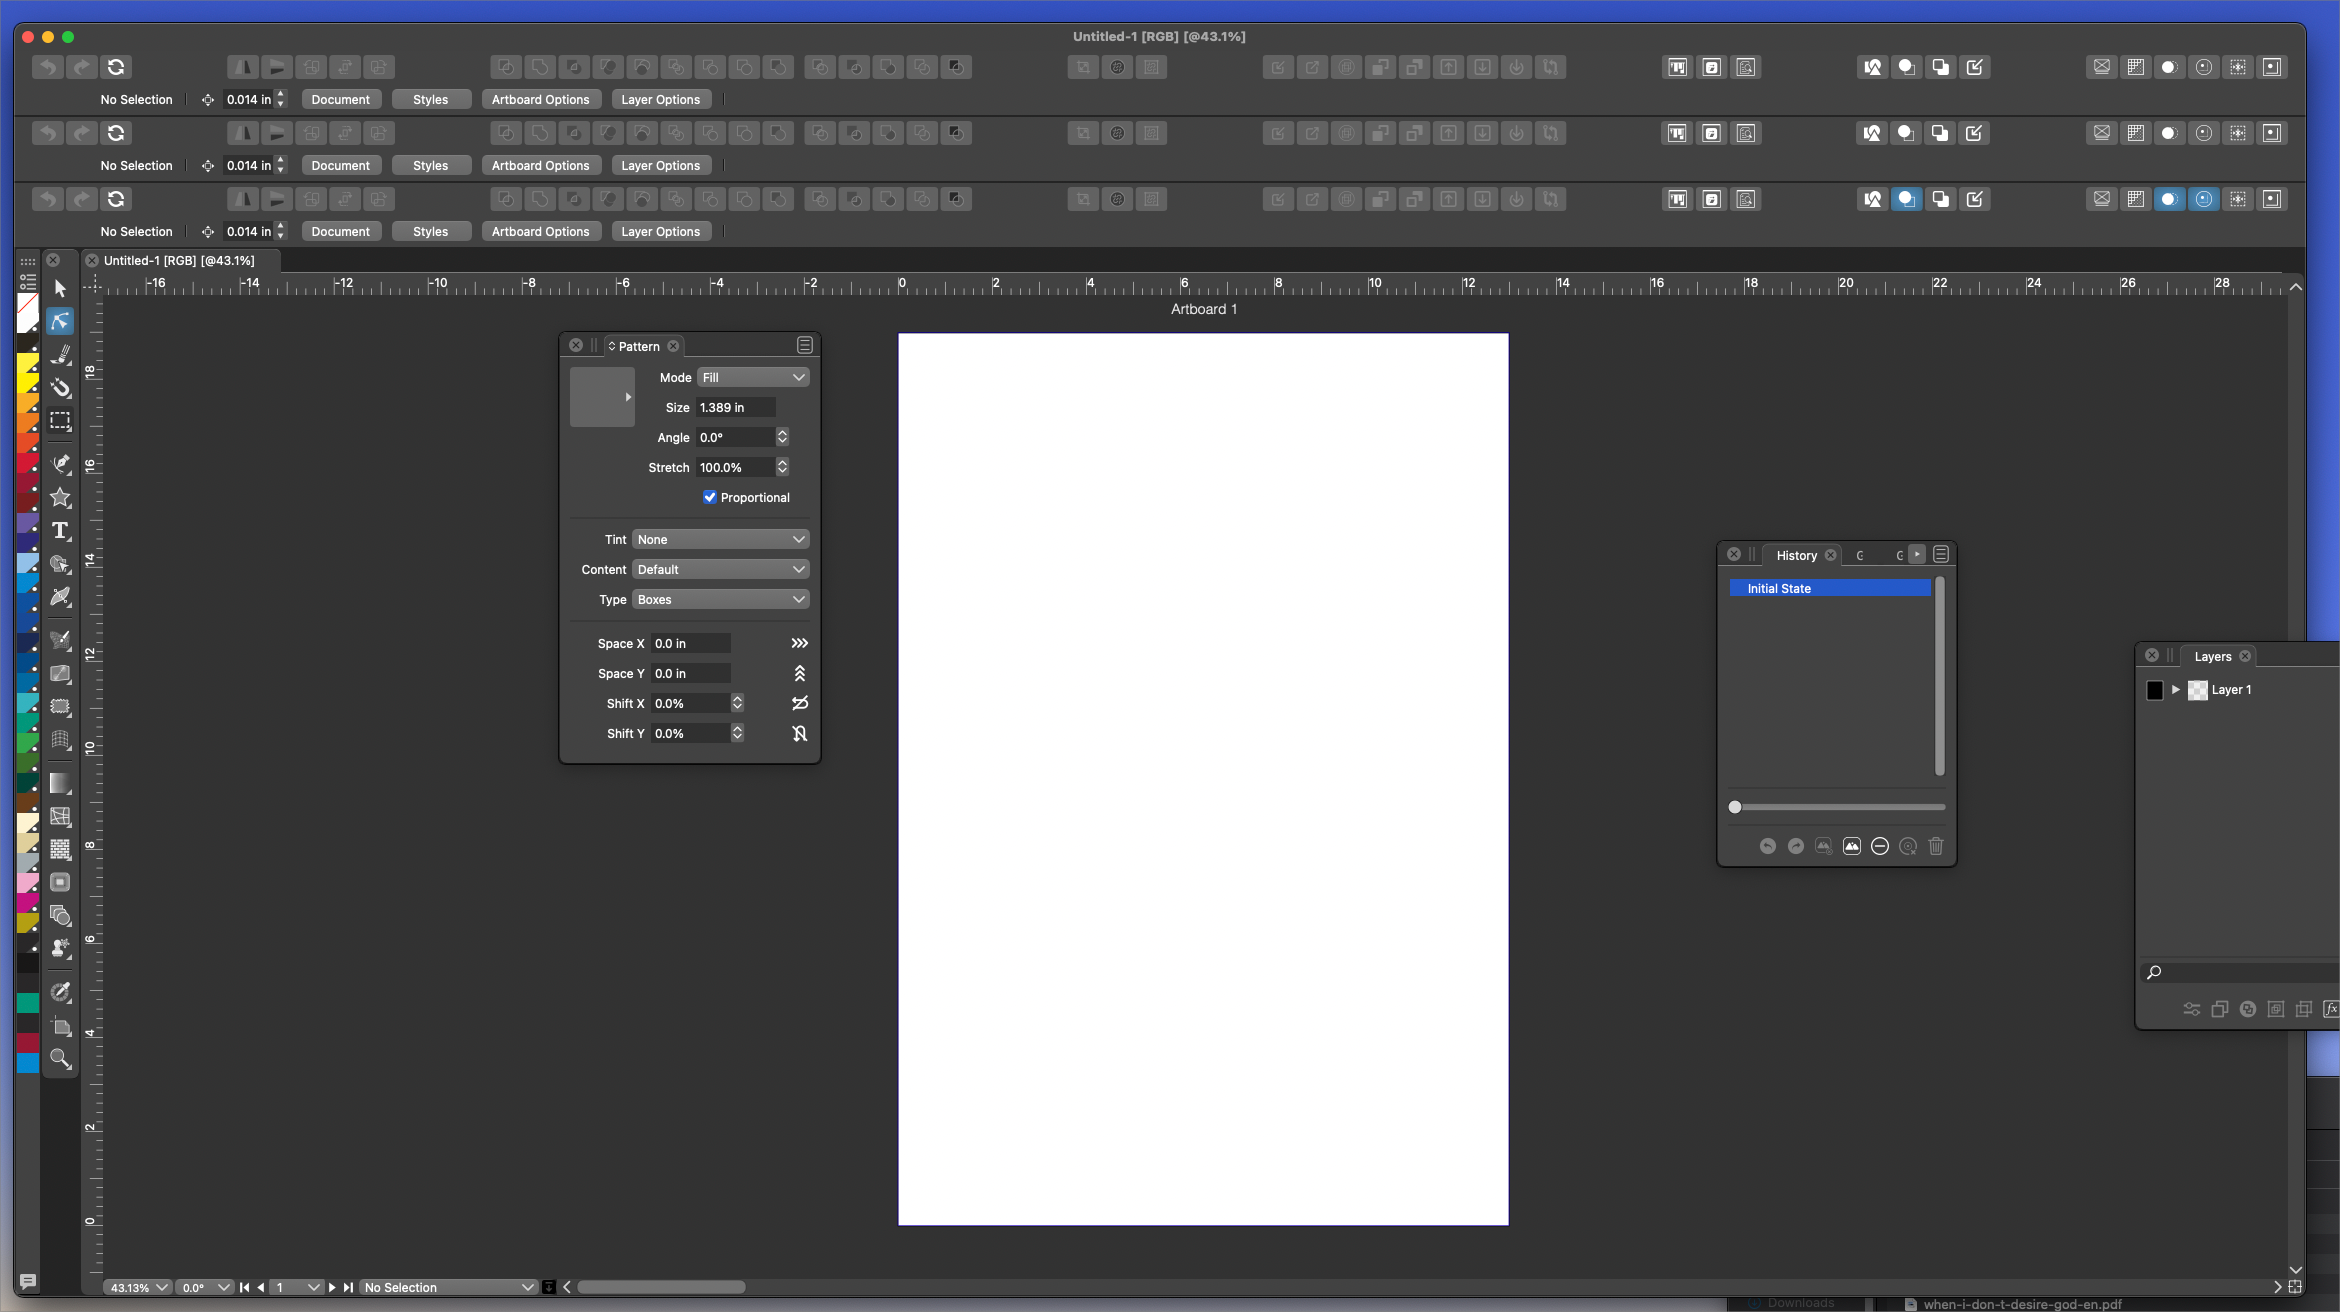Click the trash icon in History panel
2340x1312 pixels.
click(x=1935, y=846)
